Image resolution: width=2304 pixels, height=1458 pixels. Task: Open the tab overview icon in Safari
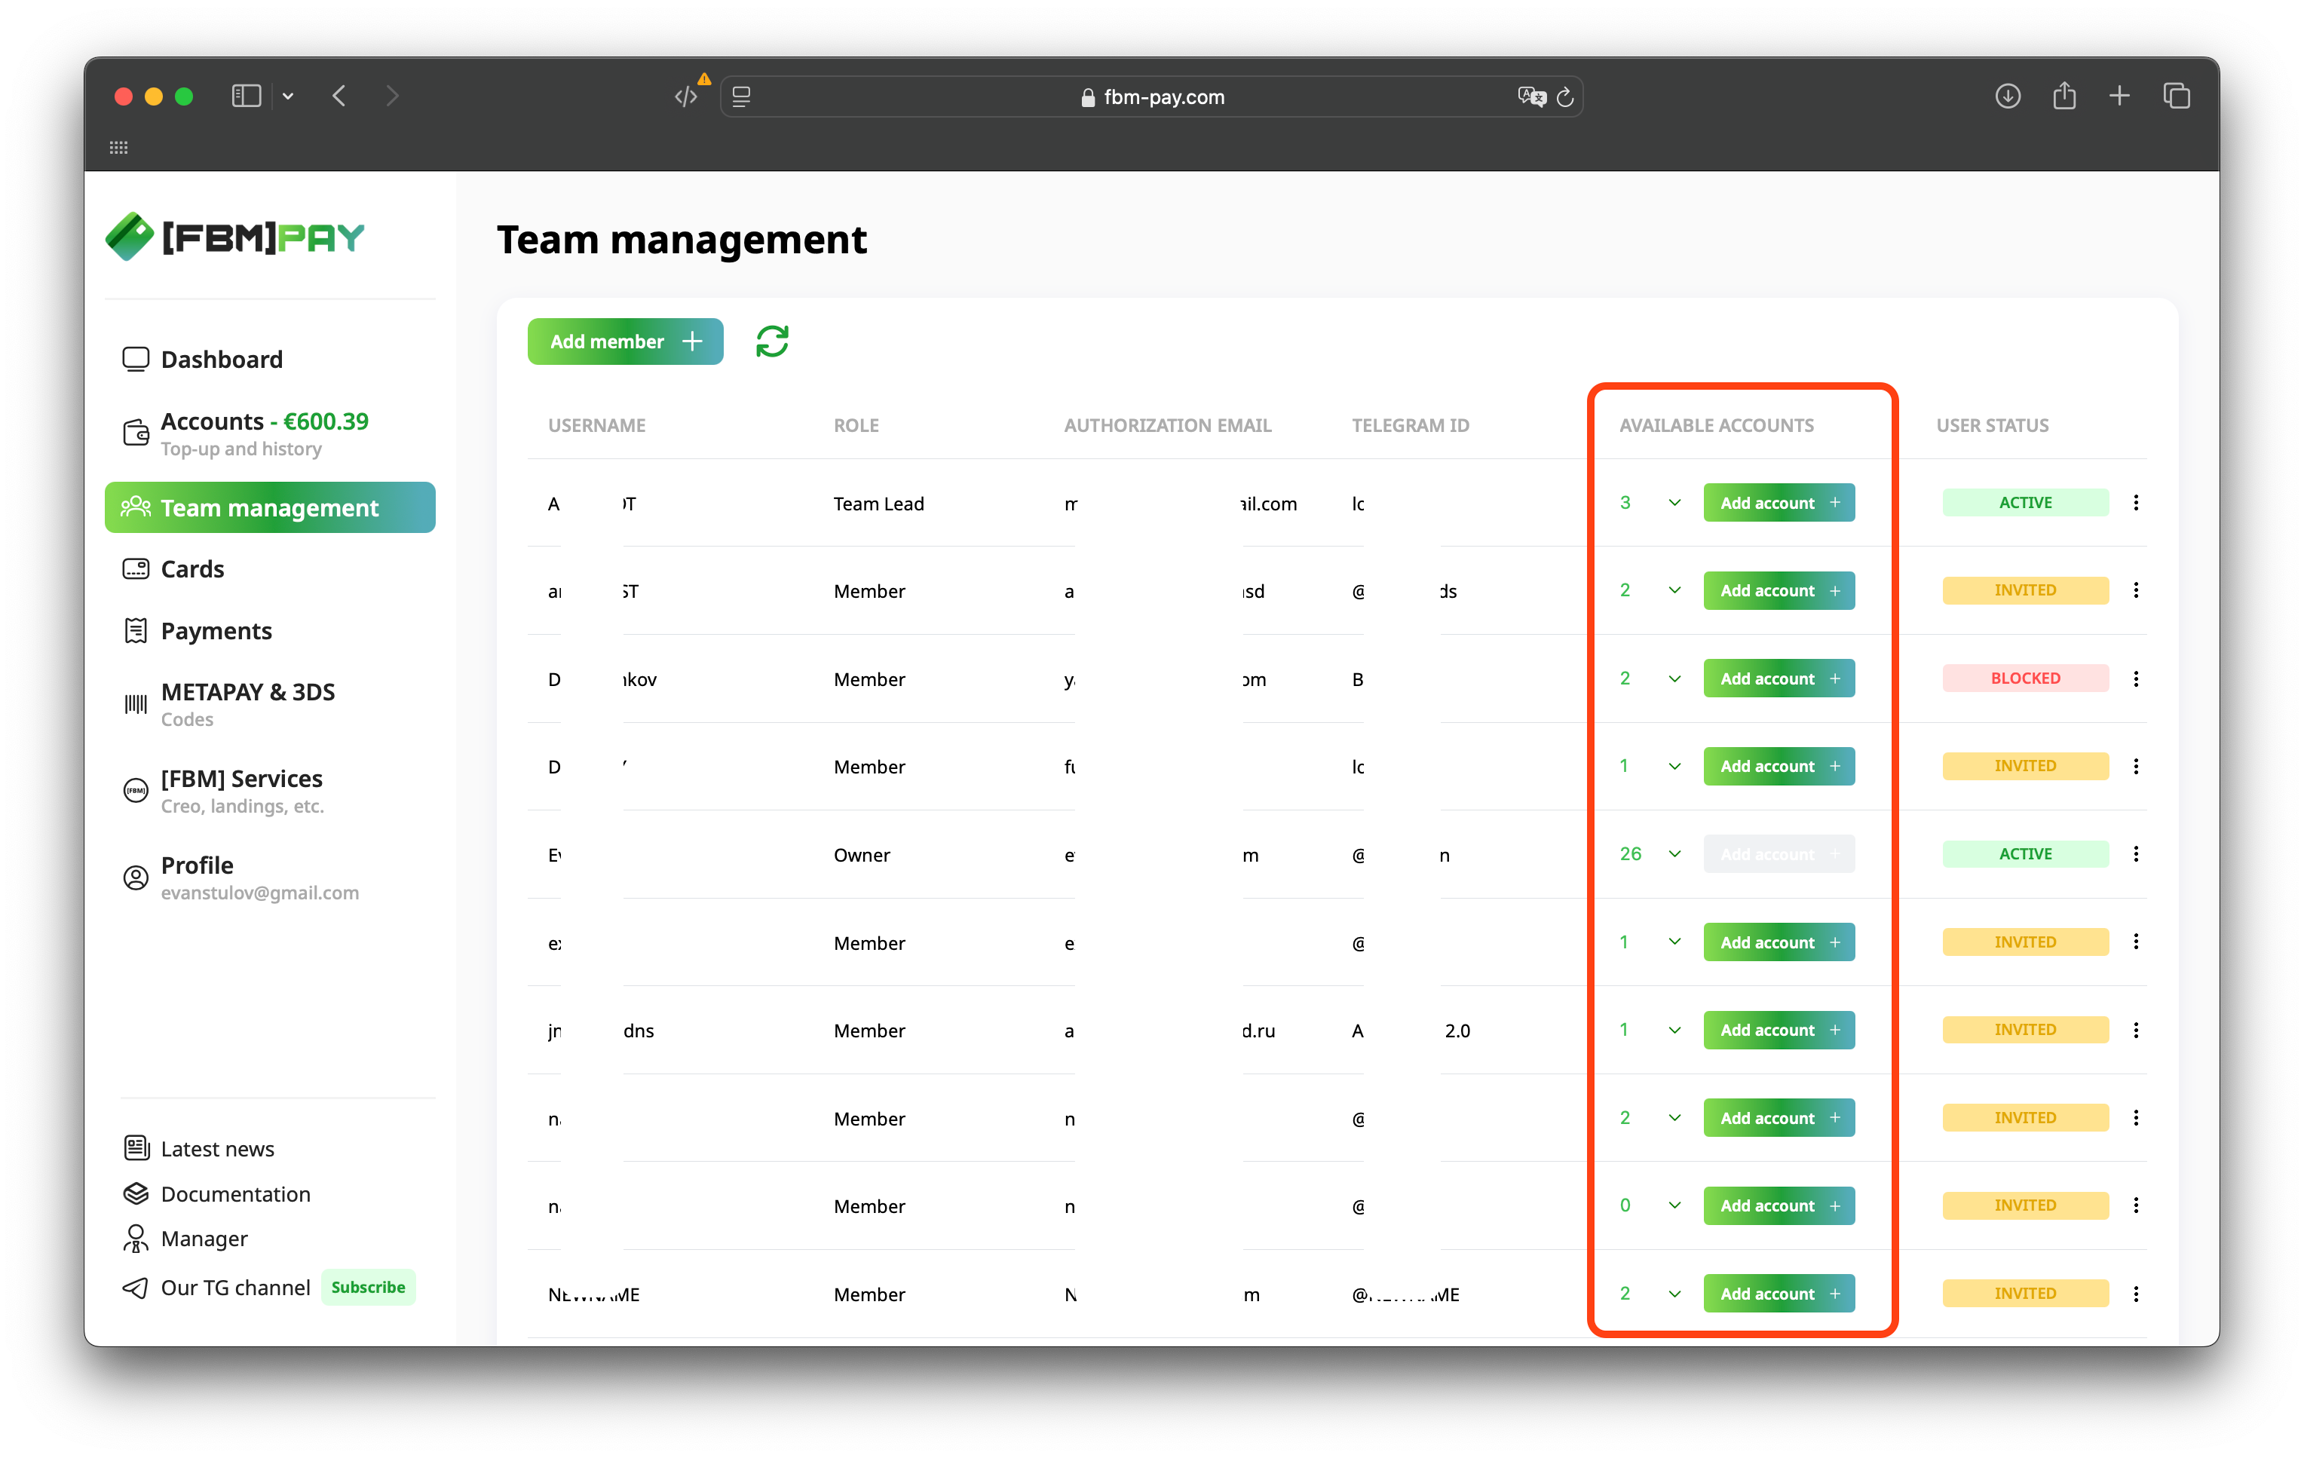(2177, 96)
